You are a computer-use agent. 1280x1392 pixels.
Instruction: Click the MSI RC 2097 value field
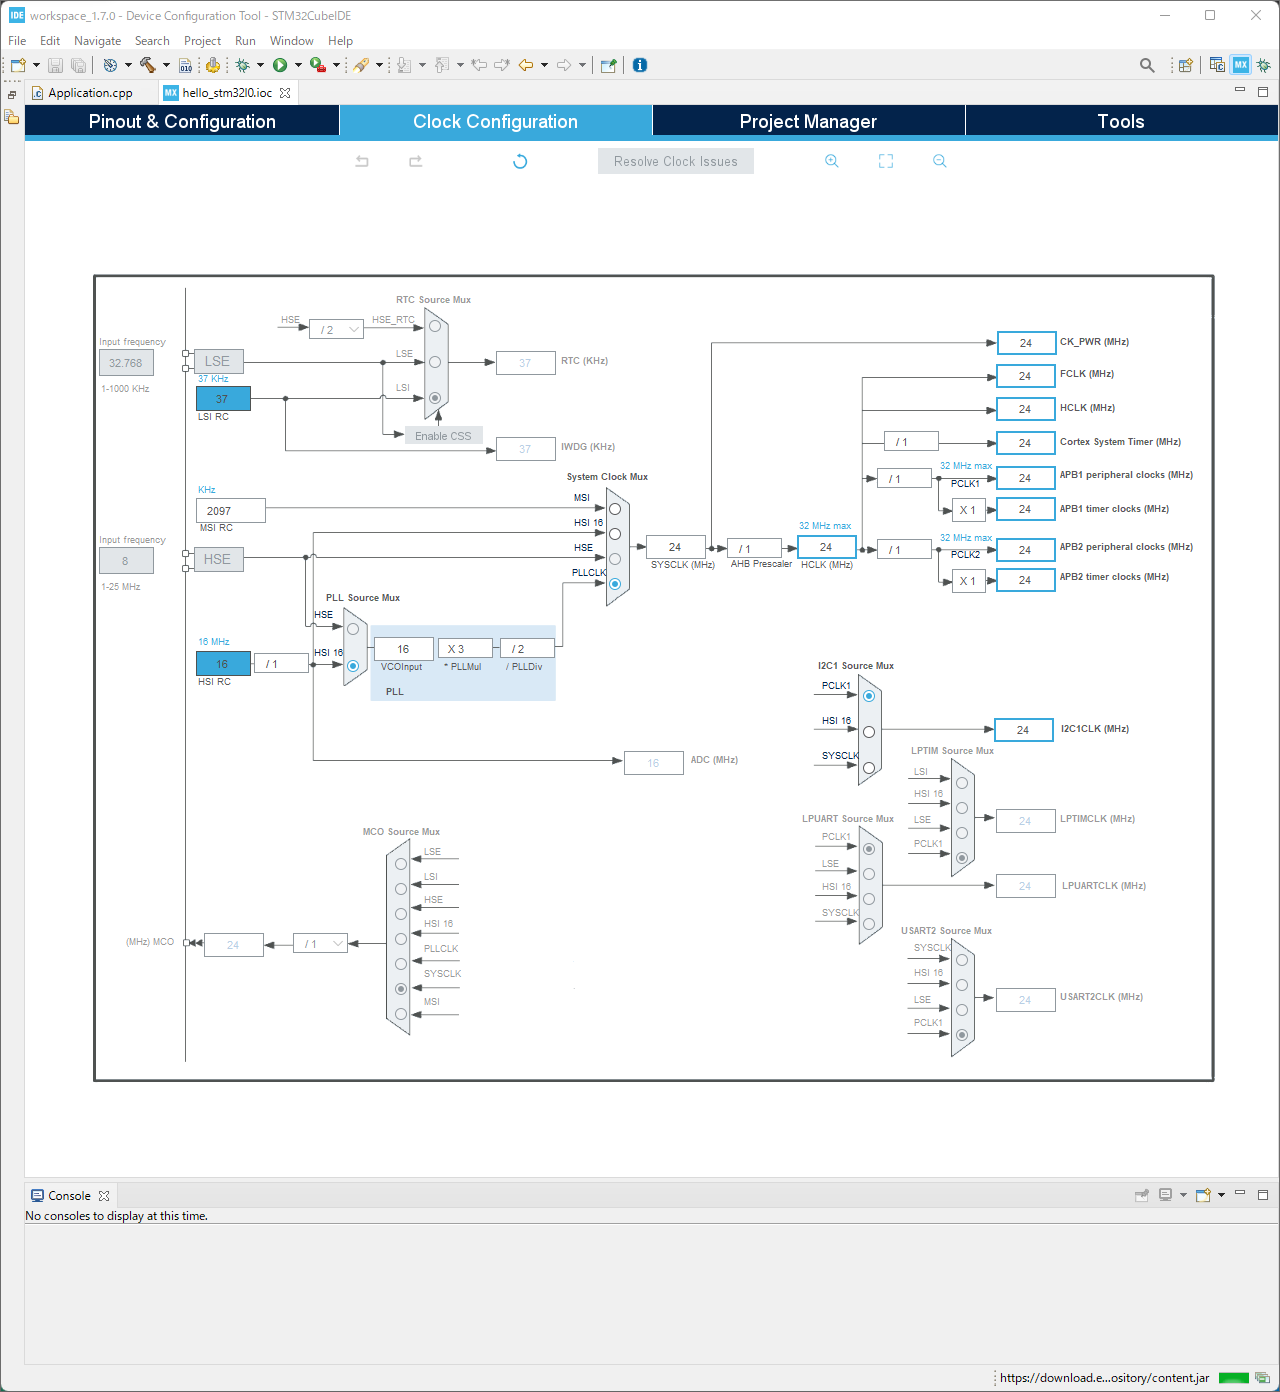pos(231,511)
